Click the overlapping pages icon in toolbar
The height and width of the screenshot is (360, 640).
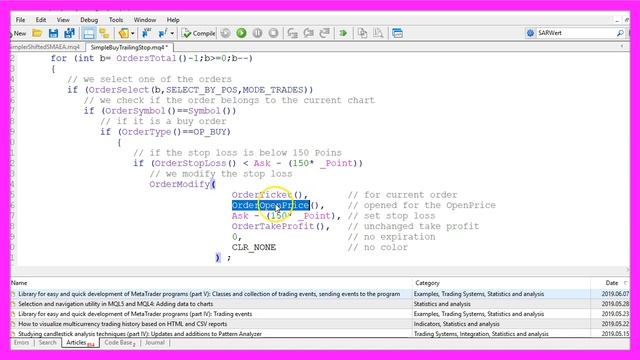point(362,33)
